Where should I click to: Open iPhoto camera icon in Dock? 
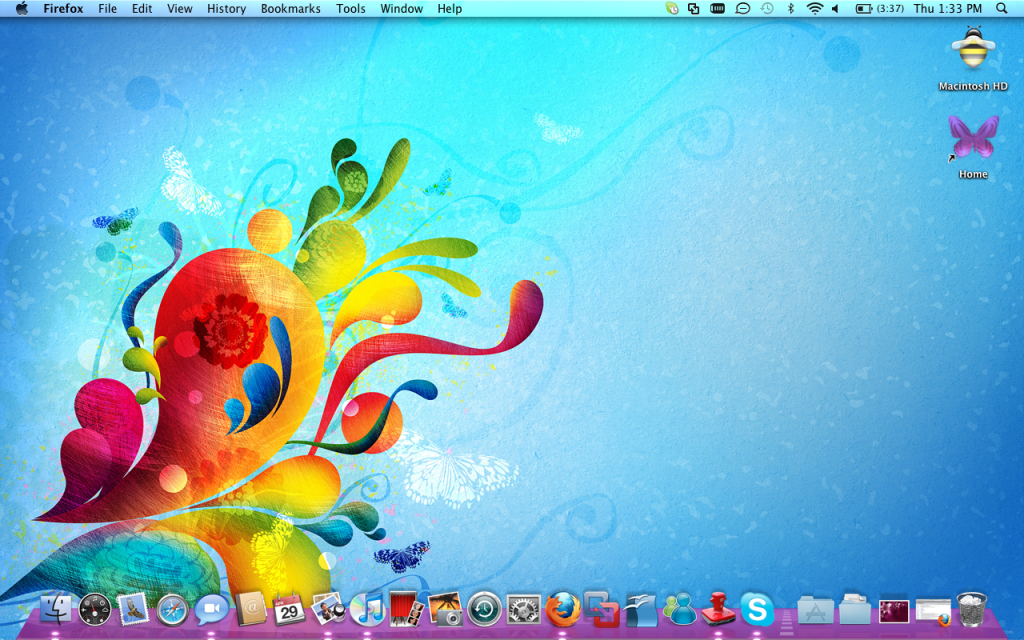coord(445,609)
